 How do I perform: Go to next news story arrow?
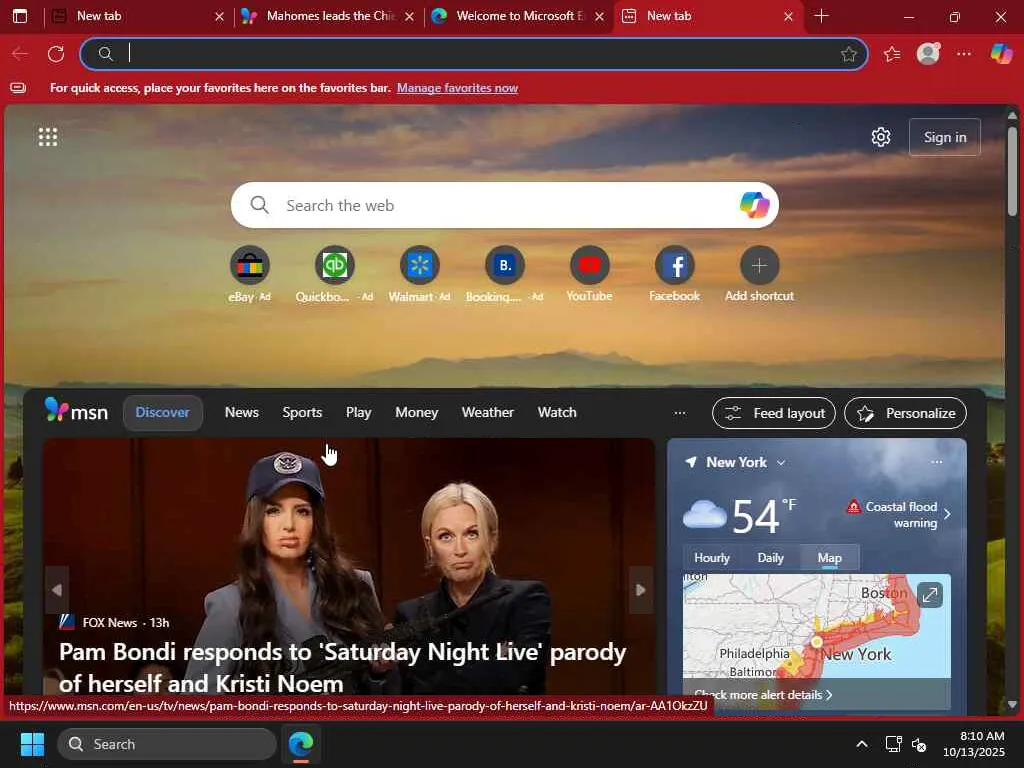click(641, 590)
